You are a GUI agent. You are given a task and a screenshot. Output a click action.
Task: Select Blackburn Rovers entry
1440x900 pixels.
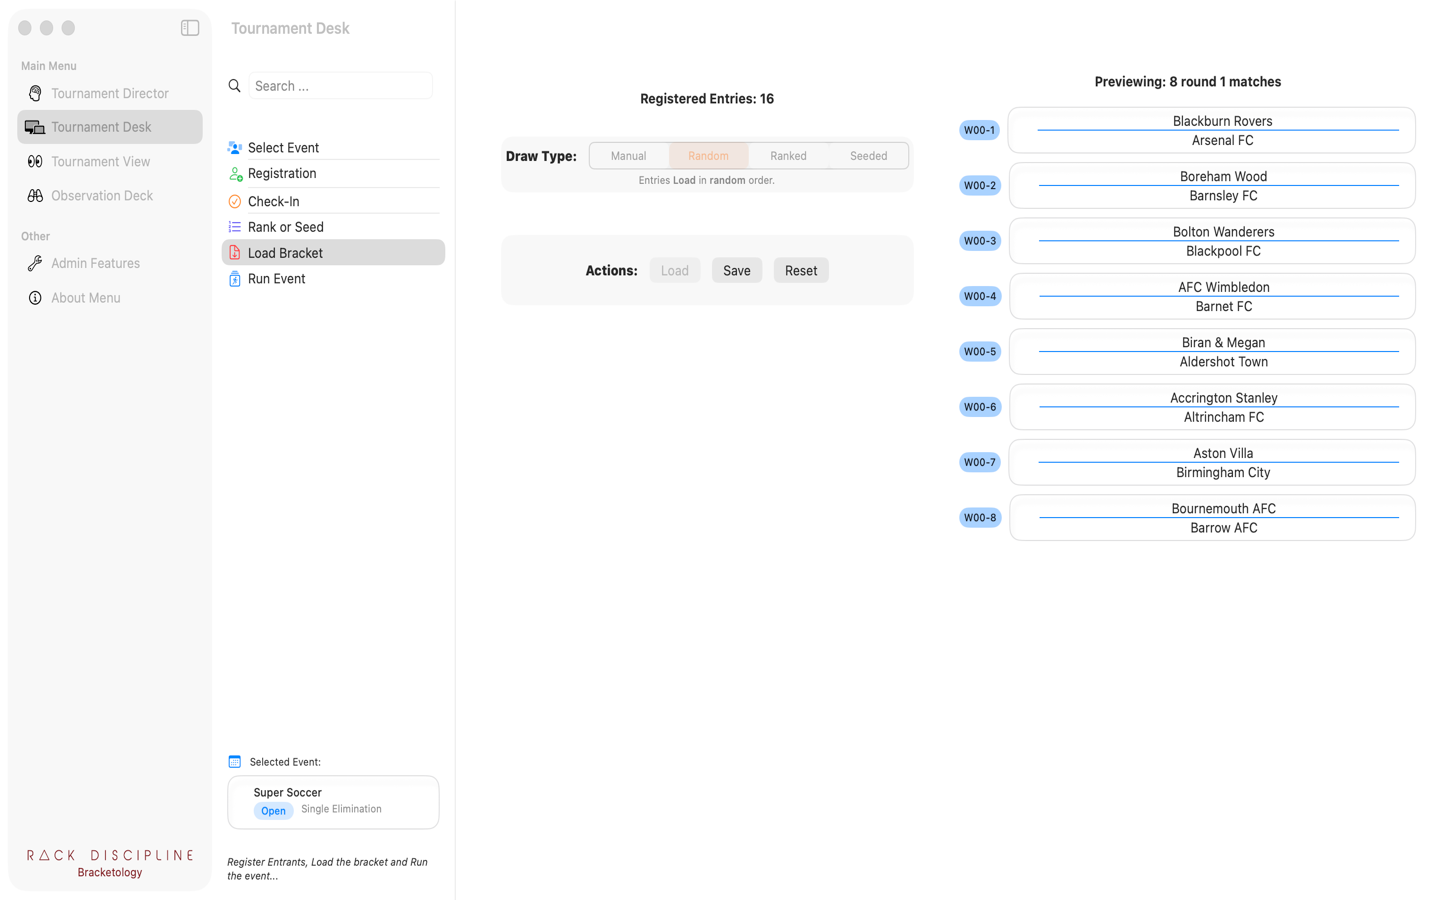coord(1222,121)
